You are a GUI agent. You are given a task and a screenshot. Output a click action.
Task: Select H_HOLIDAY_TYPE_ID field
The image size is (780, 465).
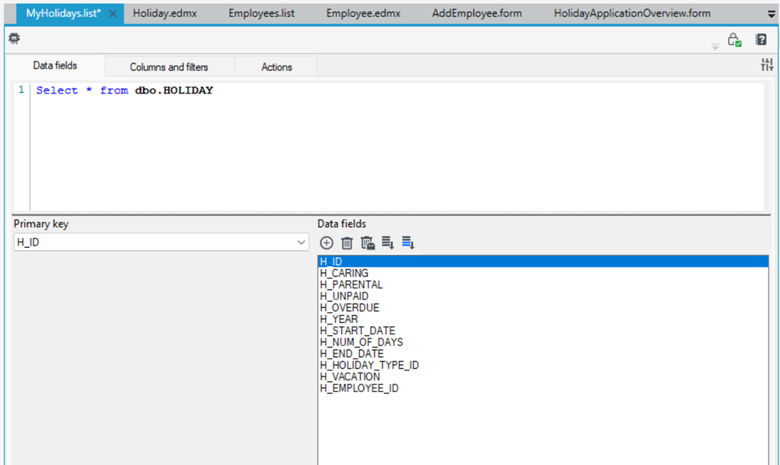543,365
